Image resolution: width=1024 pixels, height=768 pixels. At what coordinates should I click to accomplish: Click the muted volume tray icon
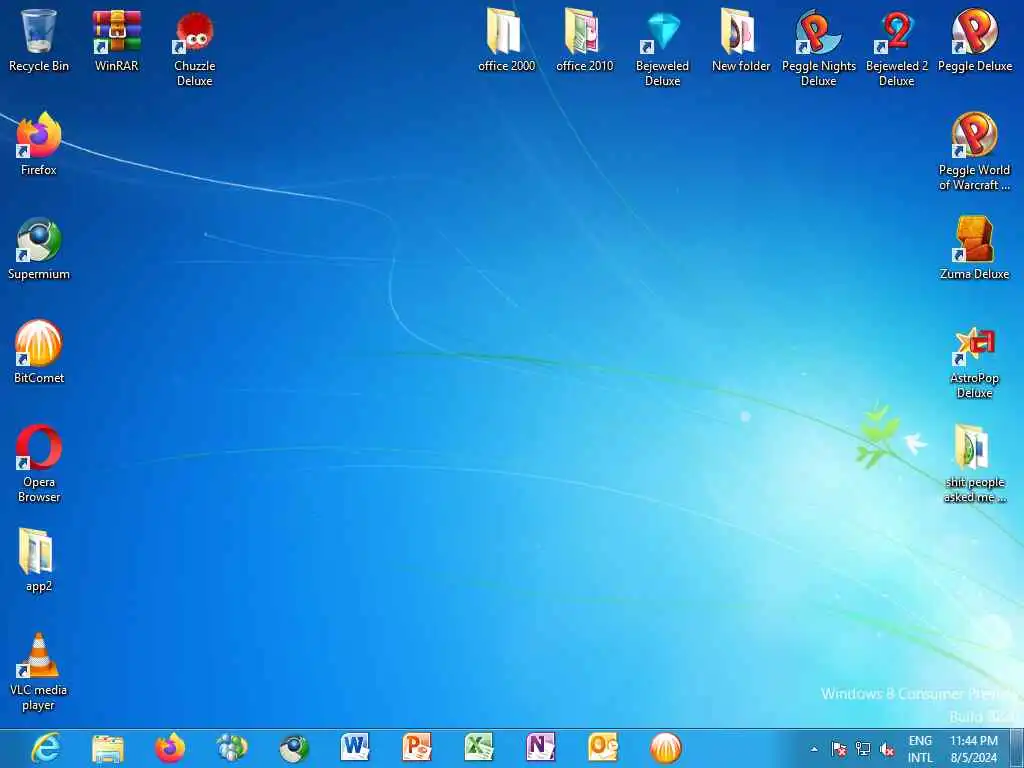(887, 749)
